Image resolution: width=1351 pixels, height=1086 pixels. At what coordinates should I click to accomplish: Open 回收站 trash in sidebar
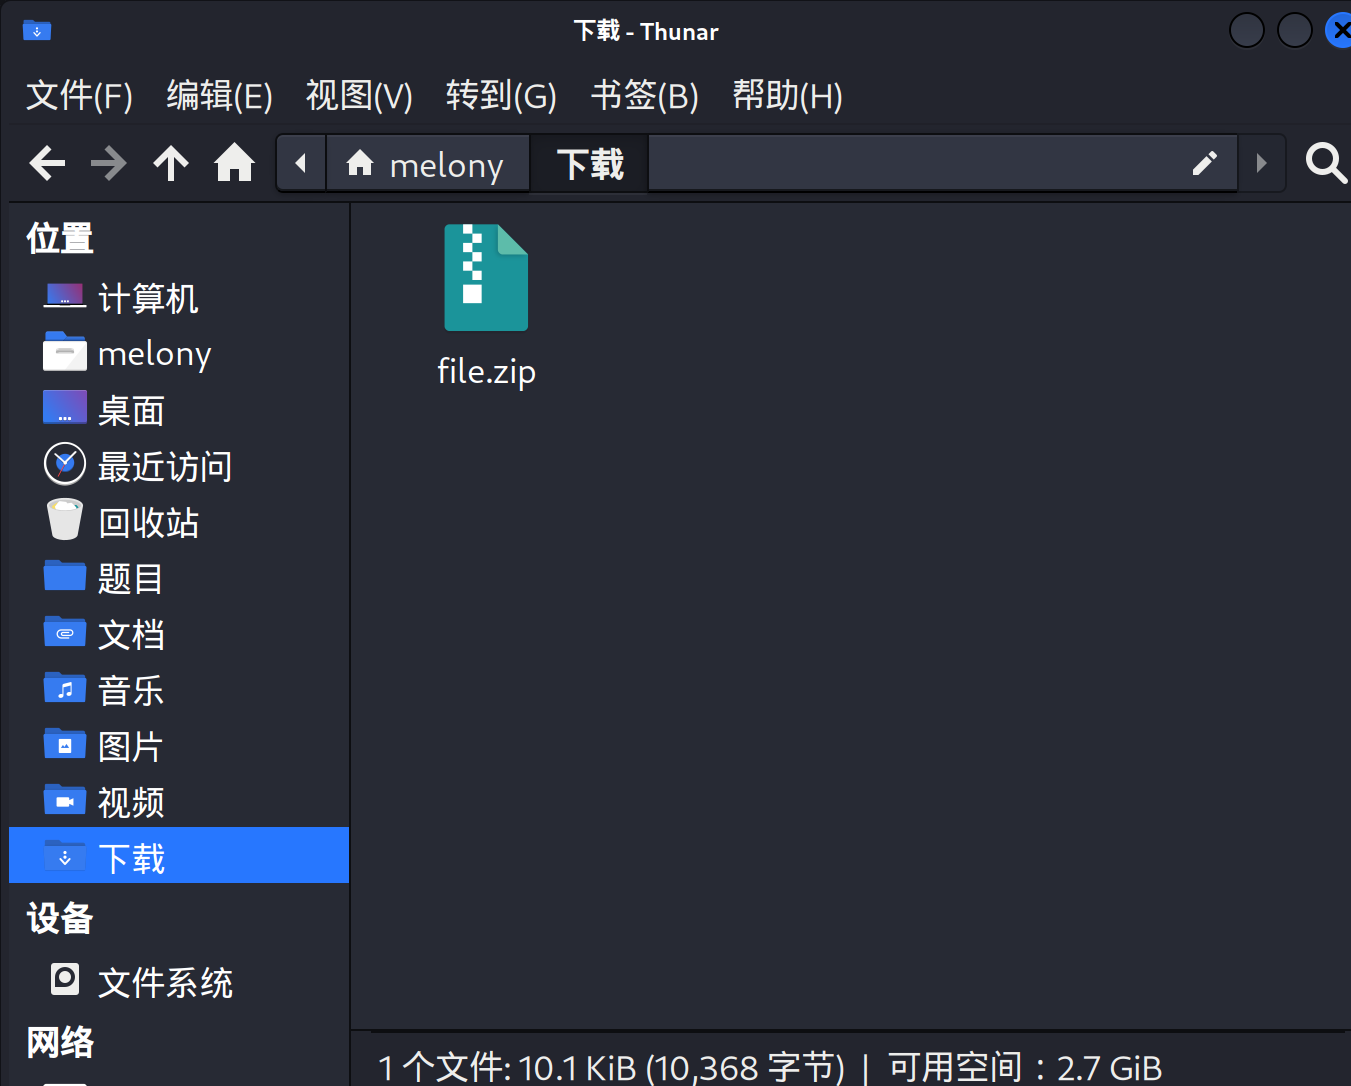tap(148, 523)
